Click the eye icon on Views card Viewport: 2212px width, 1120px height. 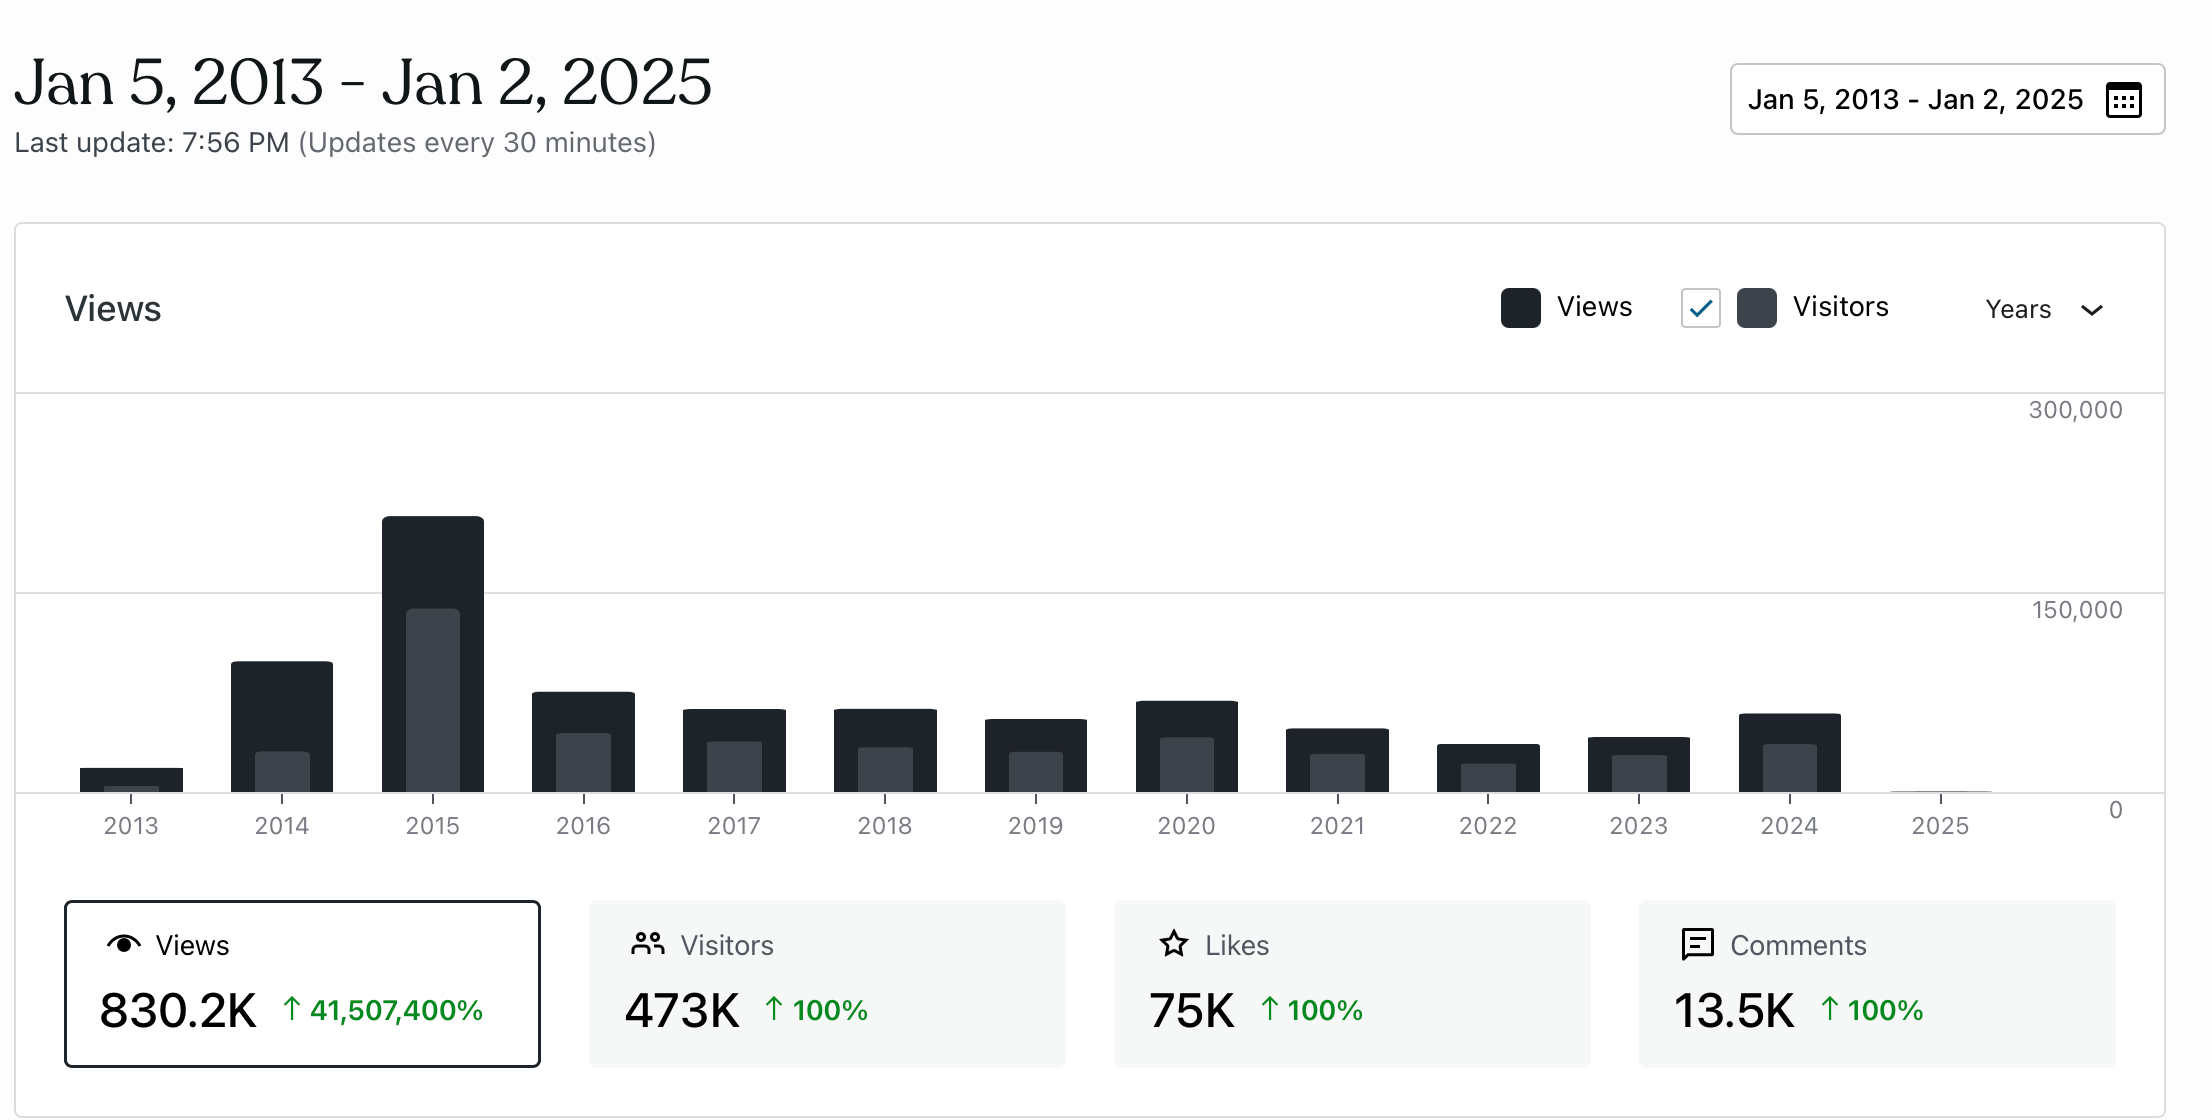(x=124, y=944)
